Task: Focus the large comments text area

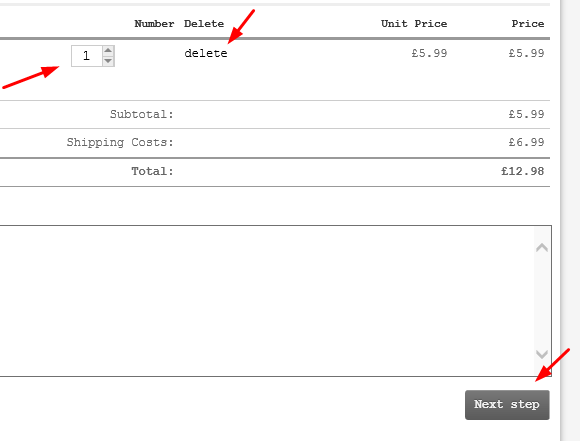Action: click(x=267, y=301)
